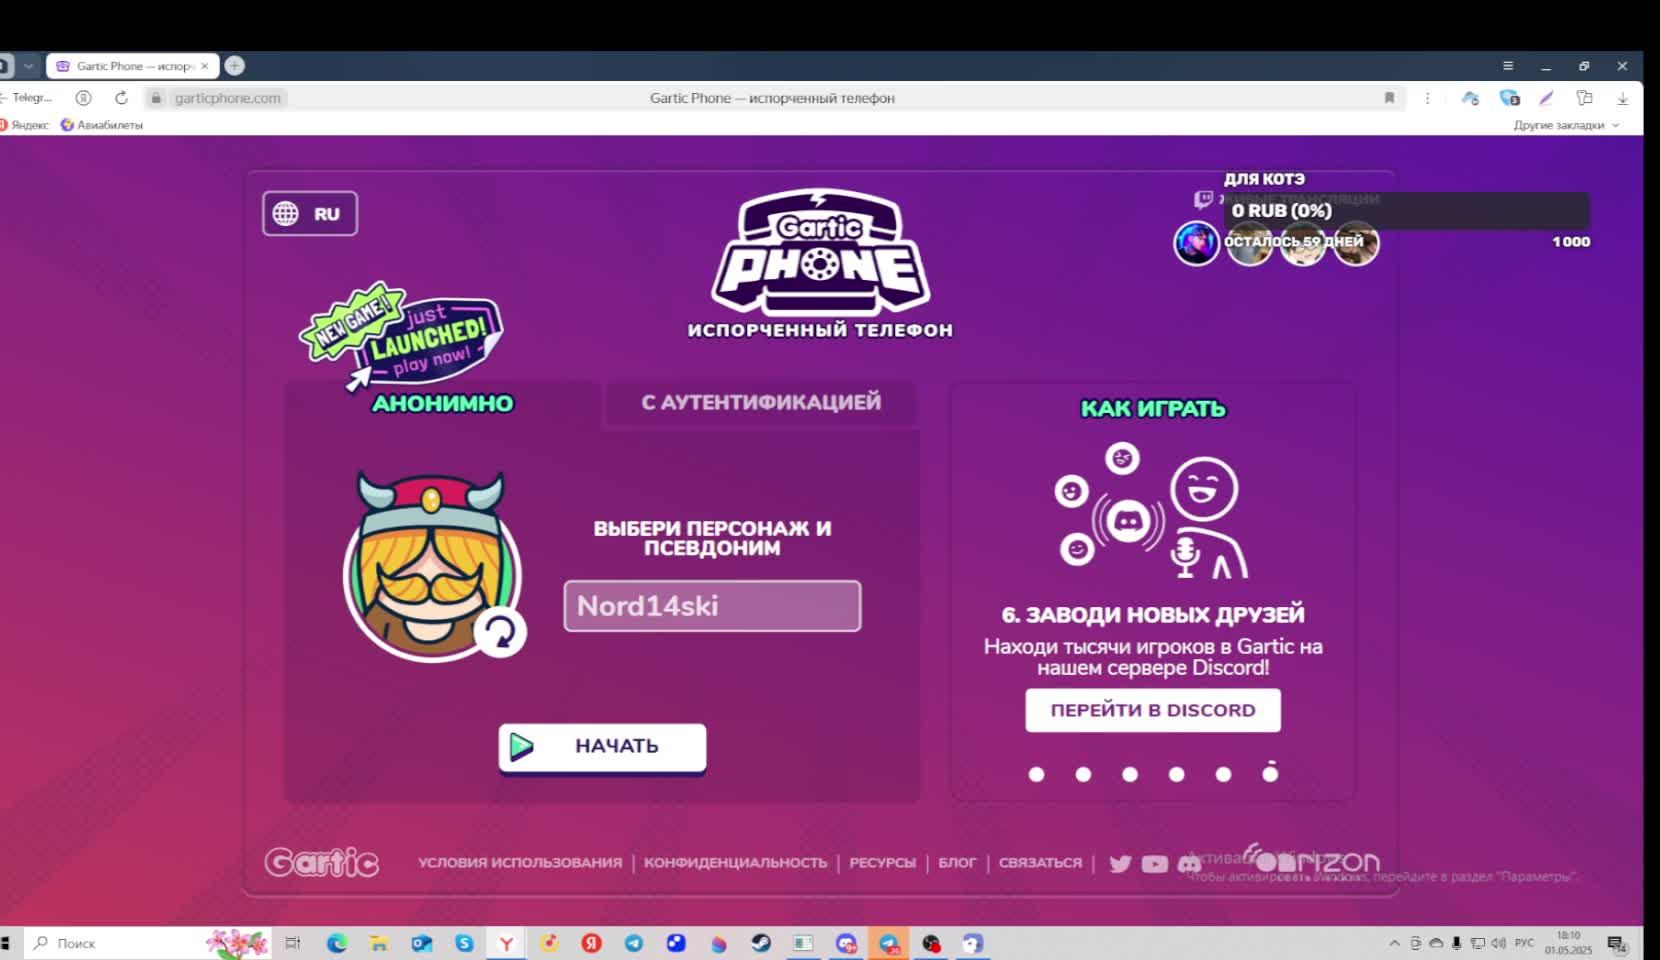Click the volume icon in system tray

pos(1498,943)
